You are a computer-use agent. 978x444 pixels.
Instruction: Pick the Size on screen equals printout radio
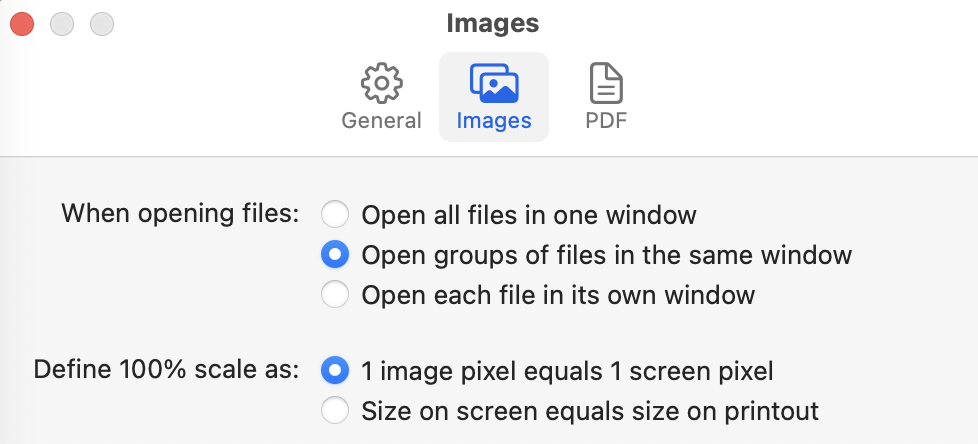335,410
